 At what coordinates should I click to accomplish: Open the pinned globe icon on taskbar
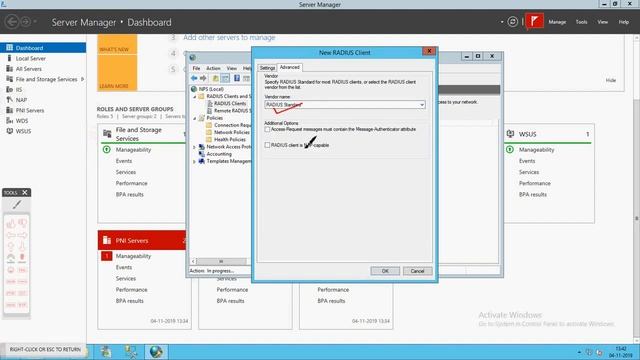(156, 351)
